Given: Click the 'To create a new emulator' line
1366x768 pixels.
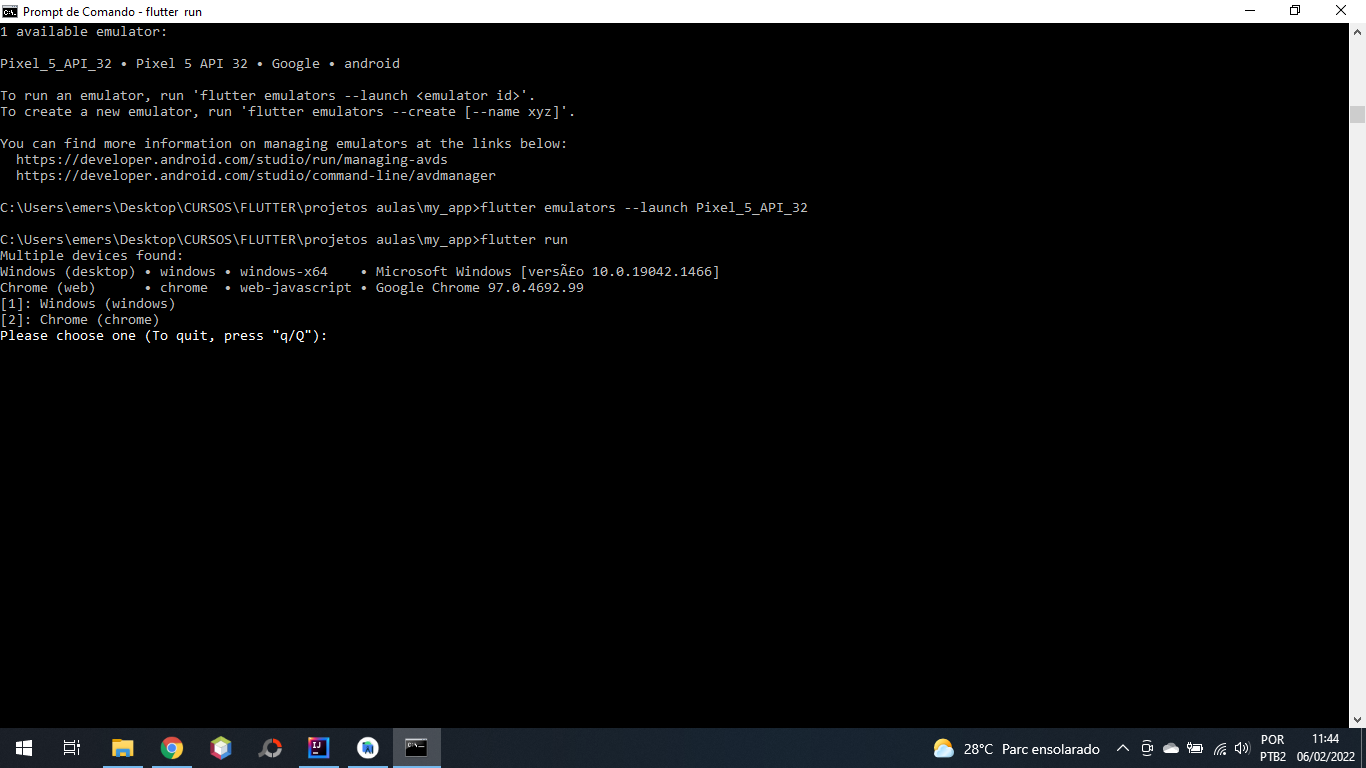Looking at the screenshot, I should coord(288,112).
